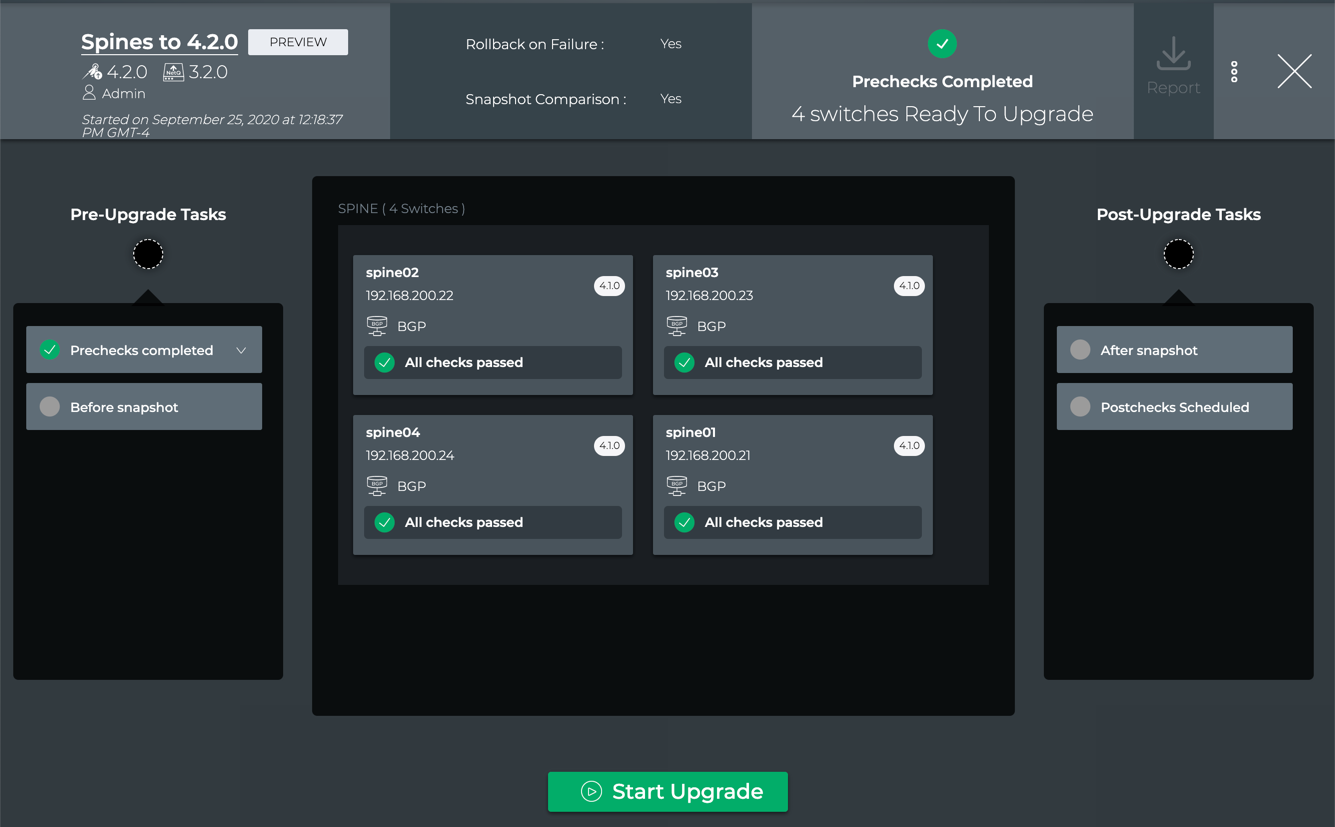Expand All checks passed on spine02

pyautogui.click(x=493, y=363)
